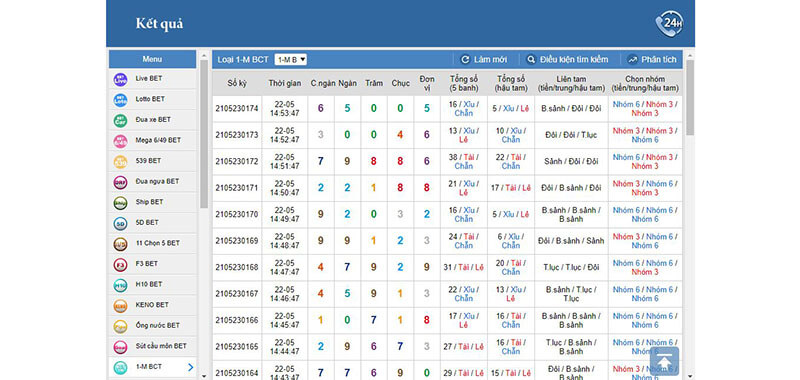The image size is (800, 380).
Task: Click draw number 2105230170
Action: (x=237, y=215)
